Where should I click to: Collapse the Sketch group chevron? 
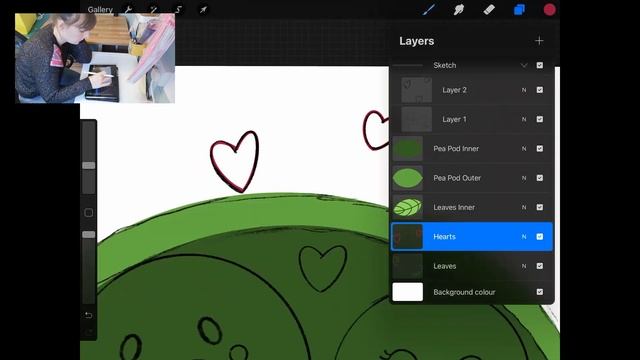pyautogui.click(x=524, y=65)
